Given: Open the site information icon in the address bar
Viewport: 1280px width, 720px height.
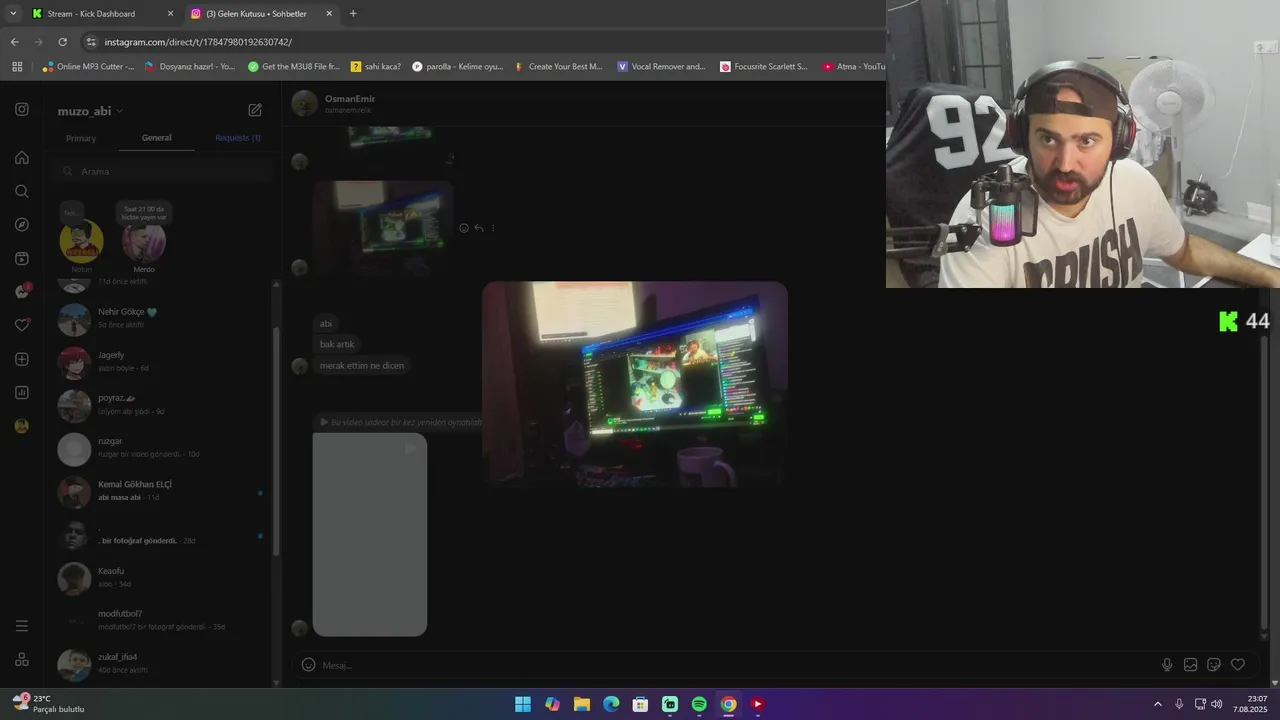Looking at the screenshot, I should 91,42.
